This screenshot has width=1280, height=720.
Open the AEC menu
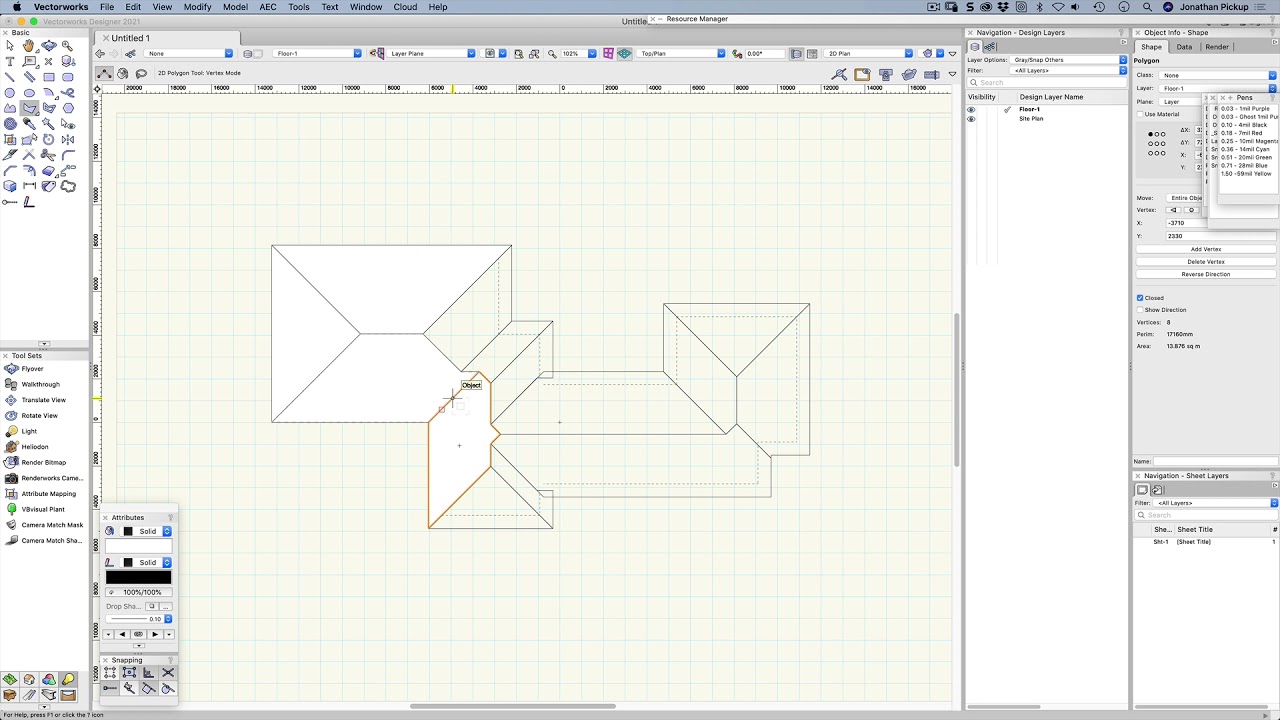coord(268,7)
